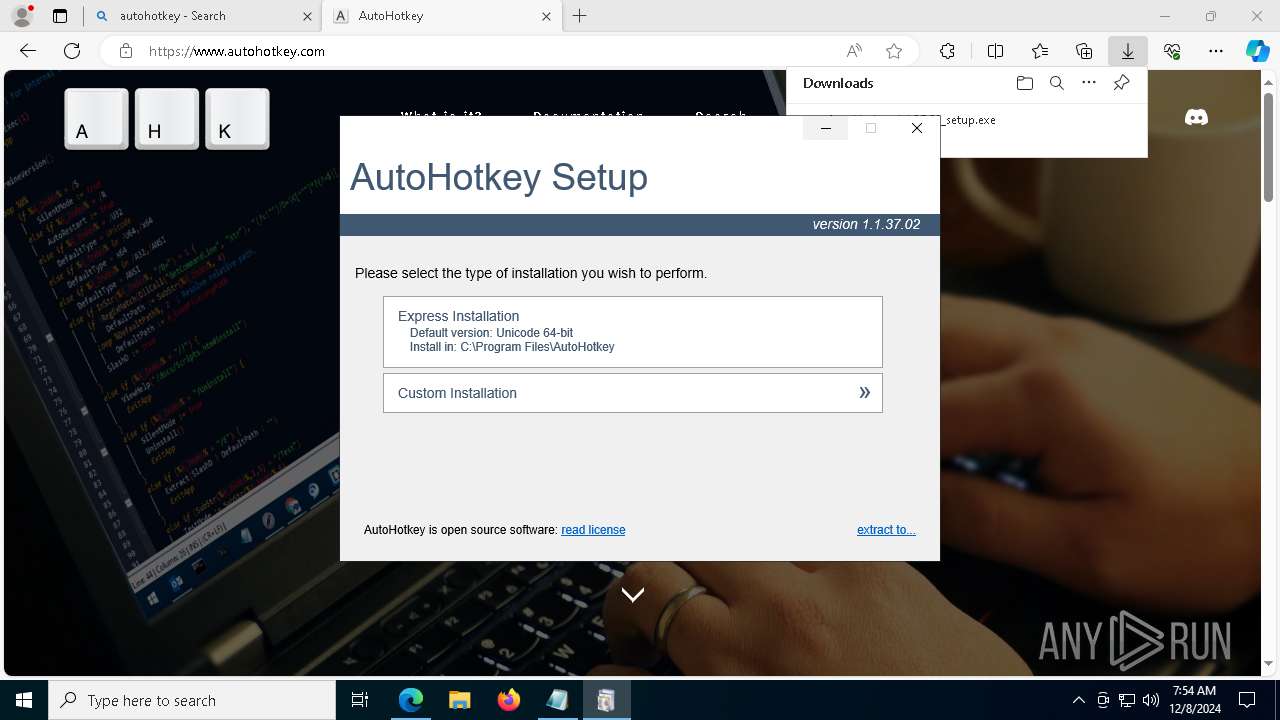This screenshot has height=720, width=1280.
Task: Open Task View on taskbar
Action: (360, 700)
